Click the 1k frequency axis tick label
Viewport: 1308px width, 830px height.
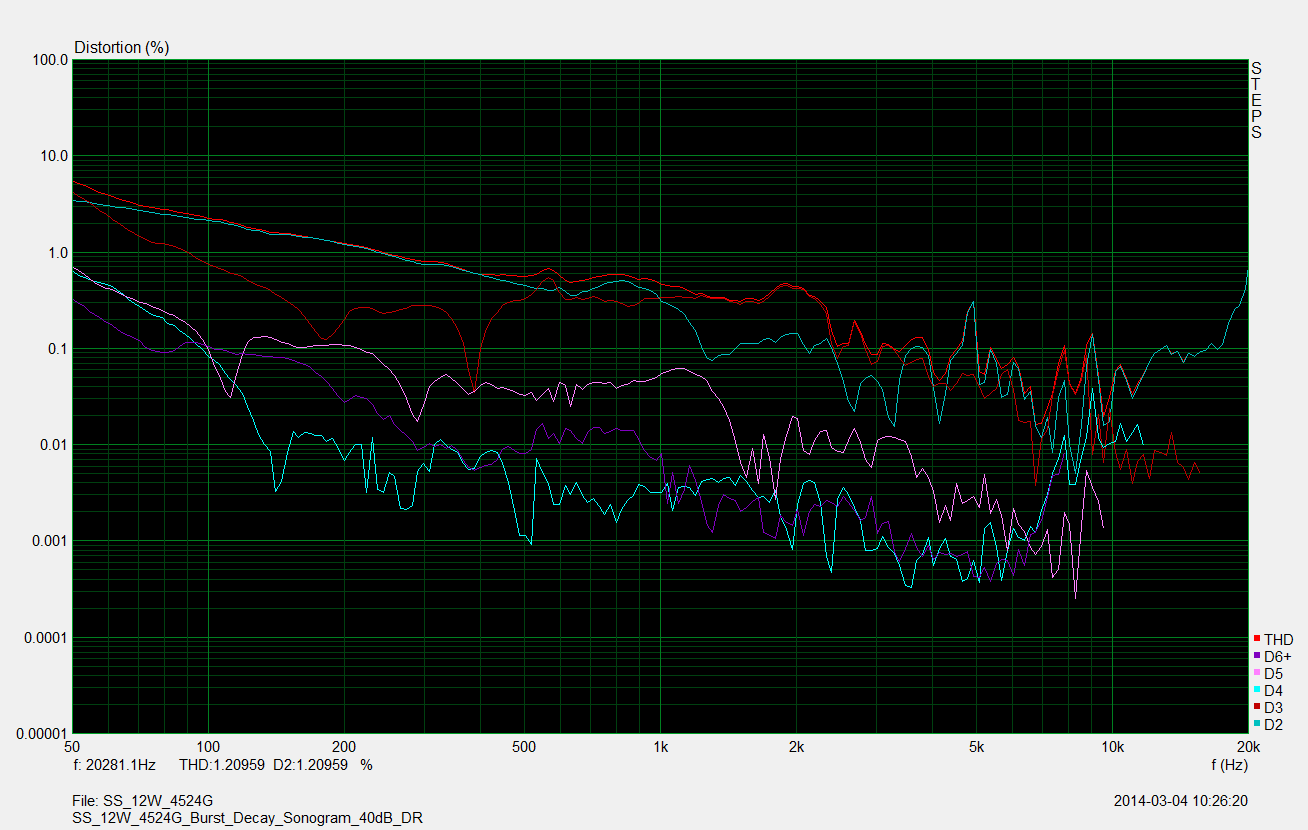coord(659,747)
